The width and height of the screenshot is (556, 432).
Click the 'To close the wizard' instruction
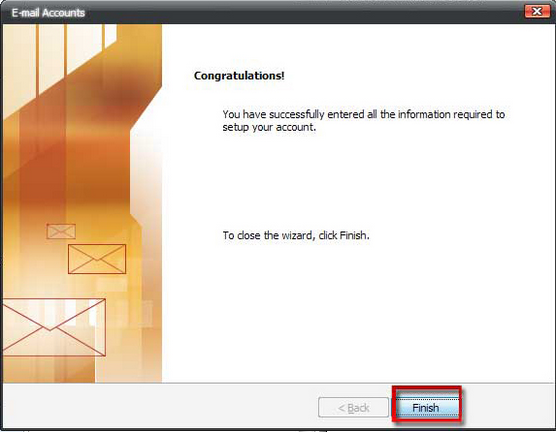tap(296, 235)
